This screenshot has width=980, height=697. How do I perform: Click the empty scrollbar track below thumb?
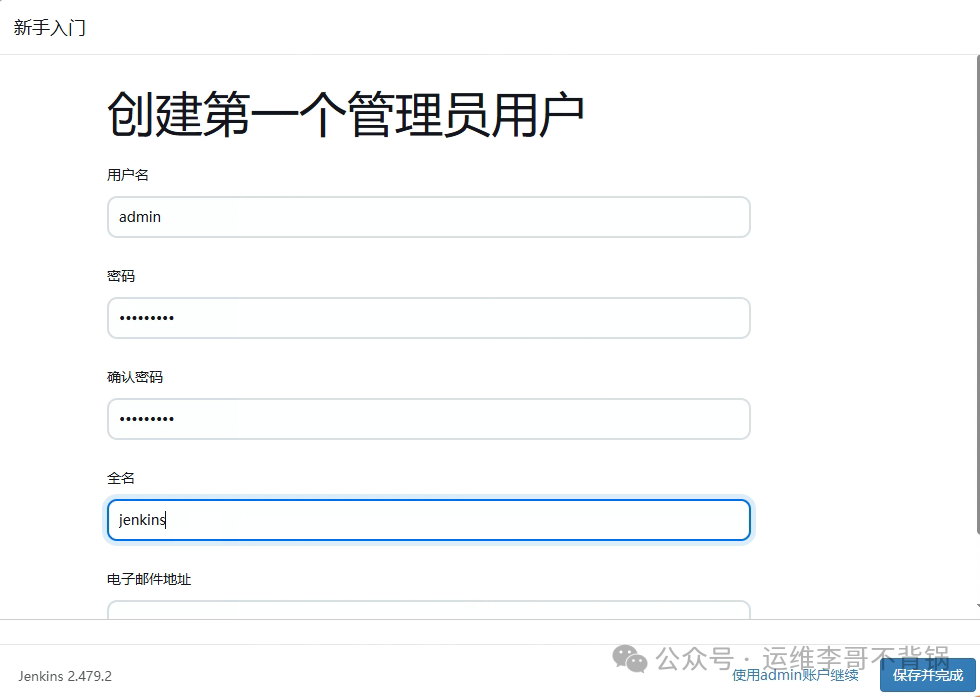(x=977, y=568)
